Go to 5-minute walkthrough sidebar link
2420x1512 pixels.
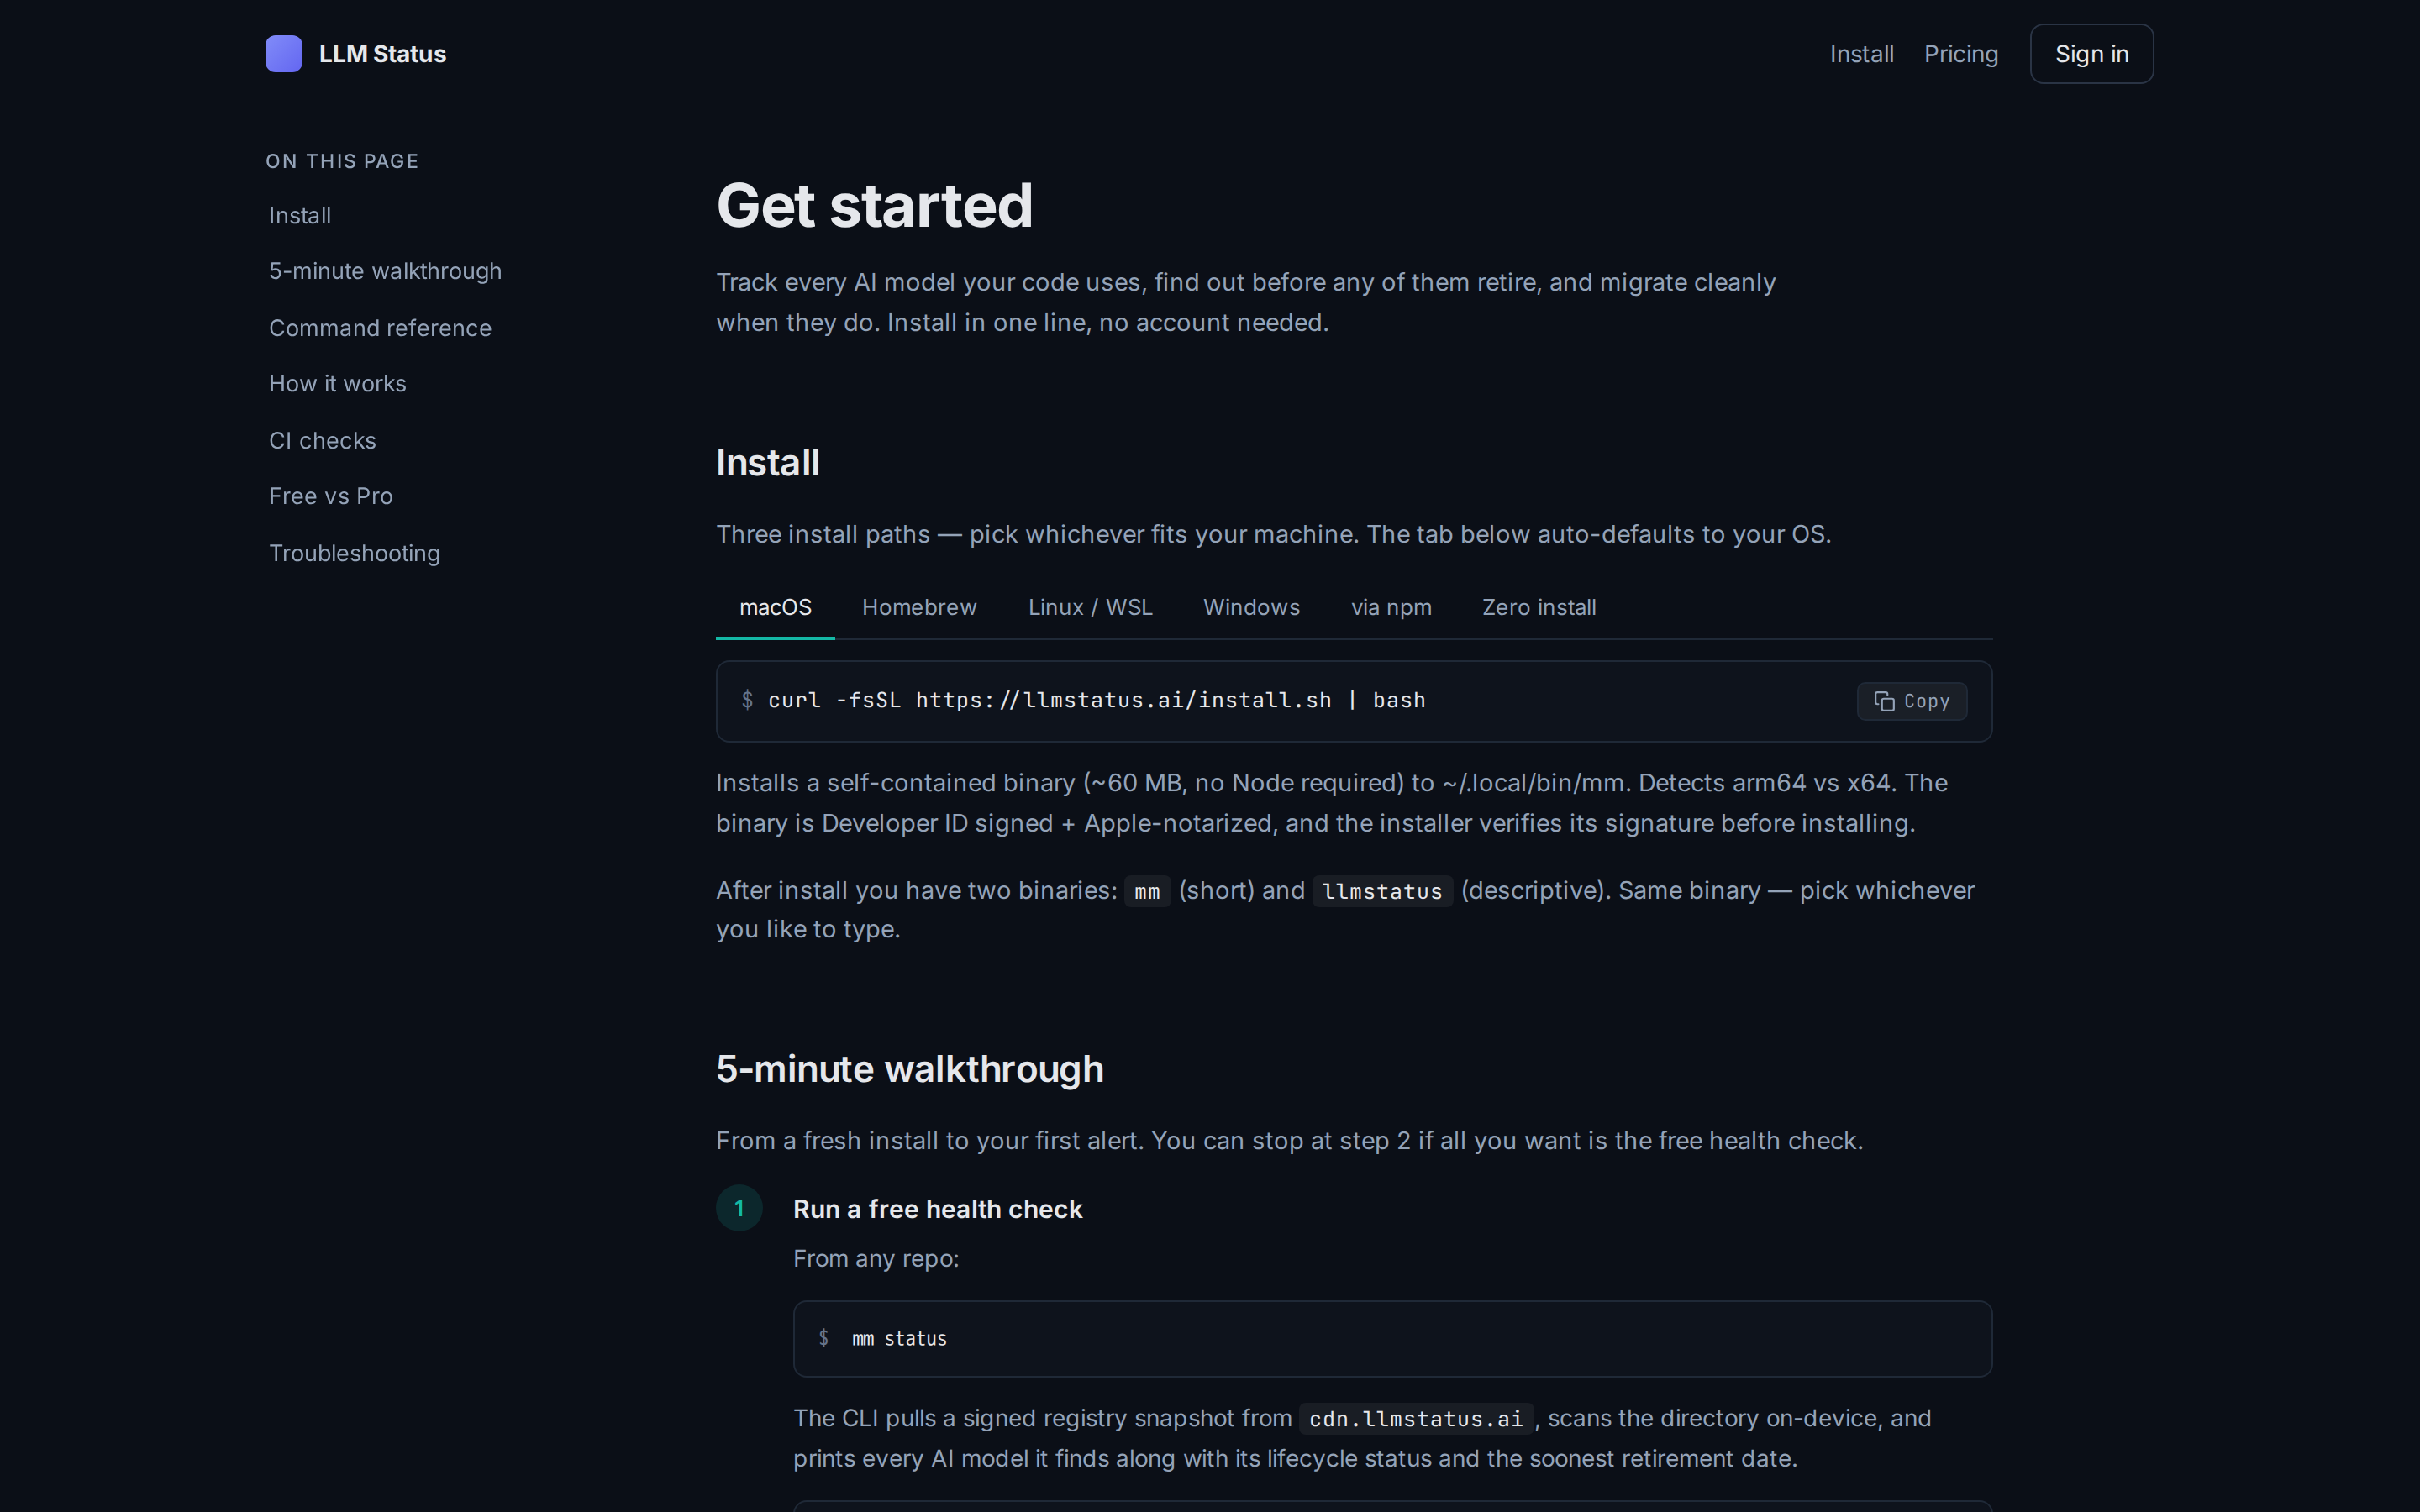385,272
